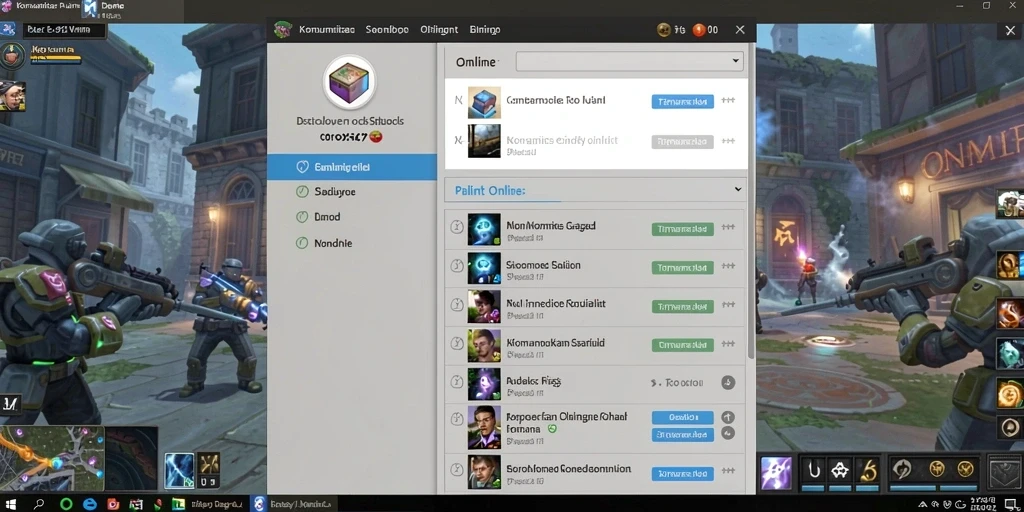The width and height of the screenshot is (1024, 512).
Task: Toggle the circle marker next to Komanookam Ssariuld
Action: tap(457, 343)
